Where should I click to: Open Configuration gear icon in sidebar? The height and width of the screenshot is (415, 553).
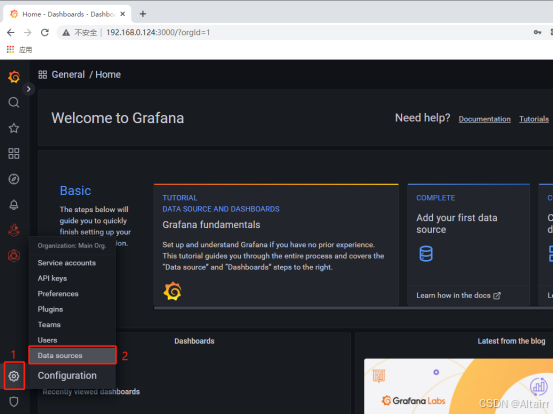click(14, 376)
